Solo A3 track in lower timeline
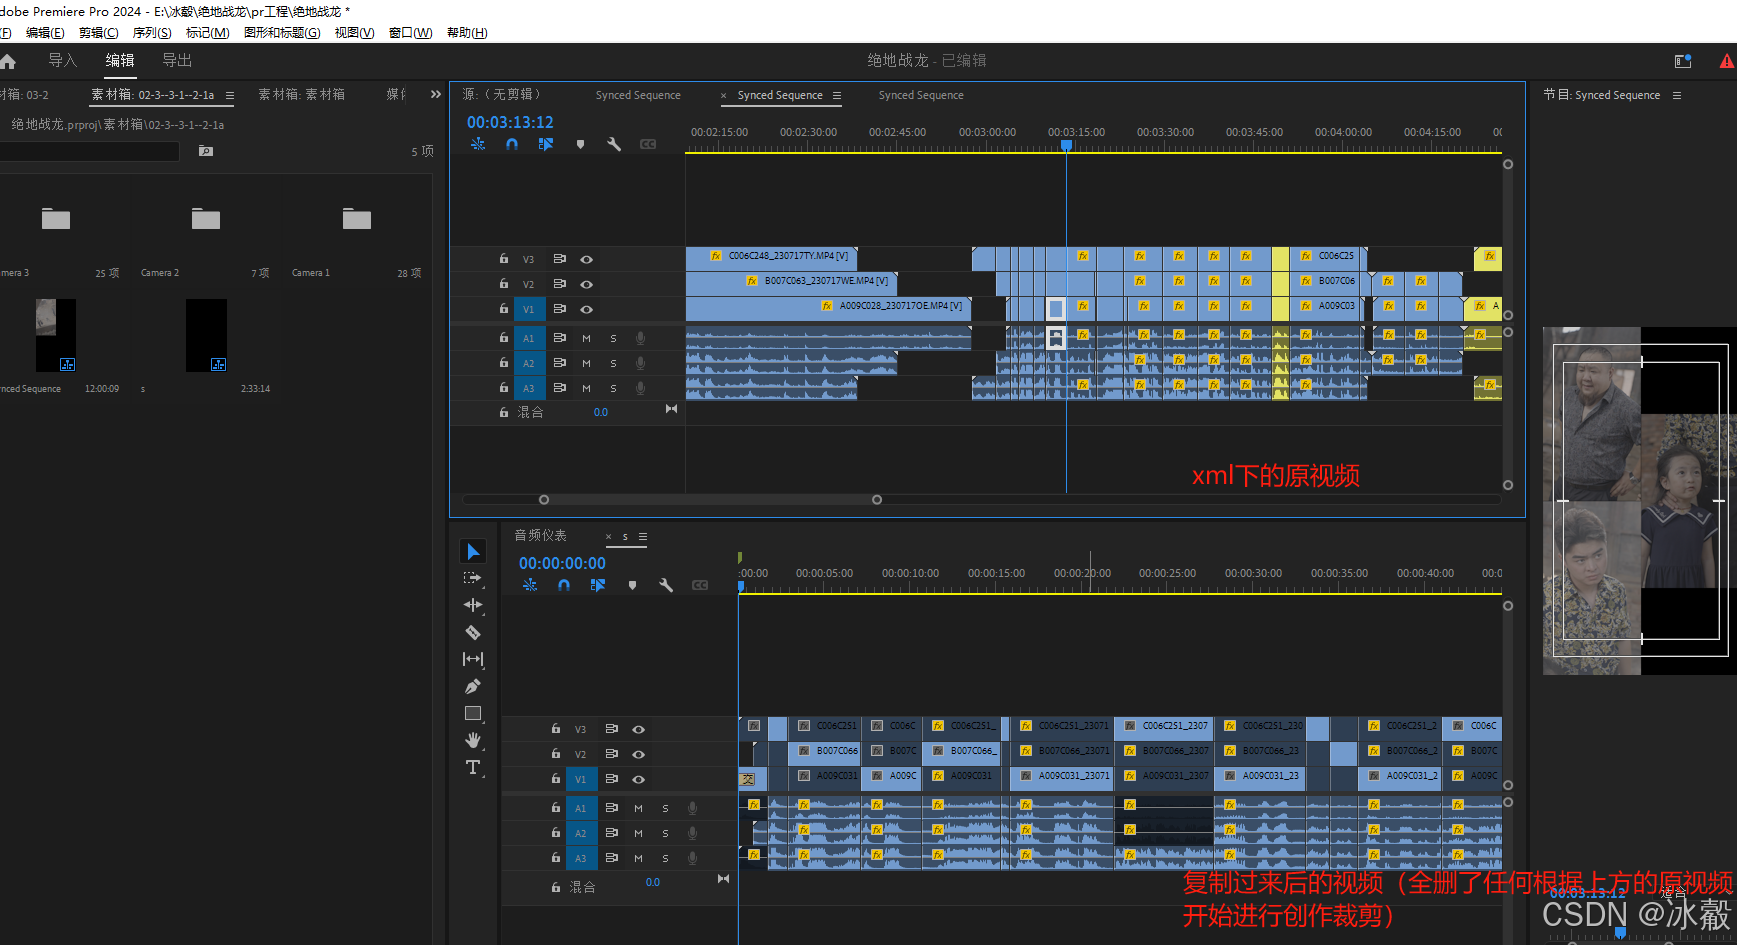The height and width of the screenshot is (945, 1737). [x=666, y=858]
